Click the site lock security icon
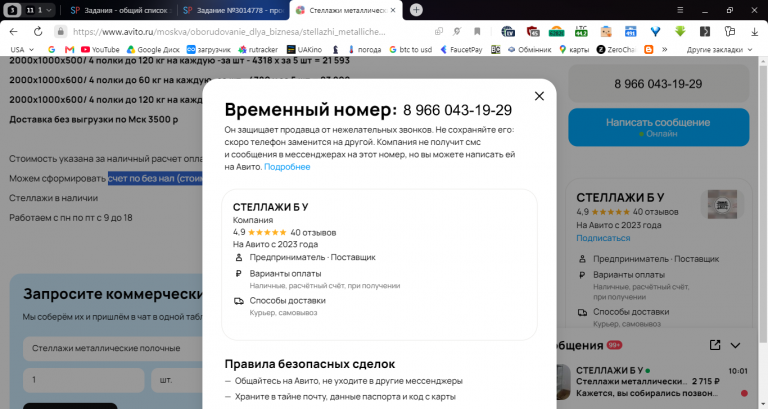 (60, 31)
